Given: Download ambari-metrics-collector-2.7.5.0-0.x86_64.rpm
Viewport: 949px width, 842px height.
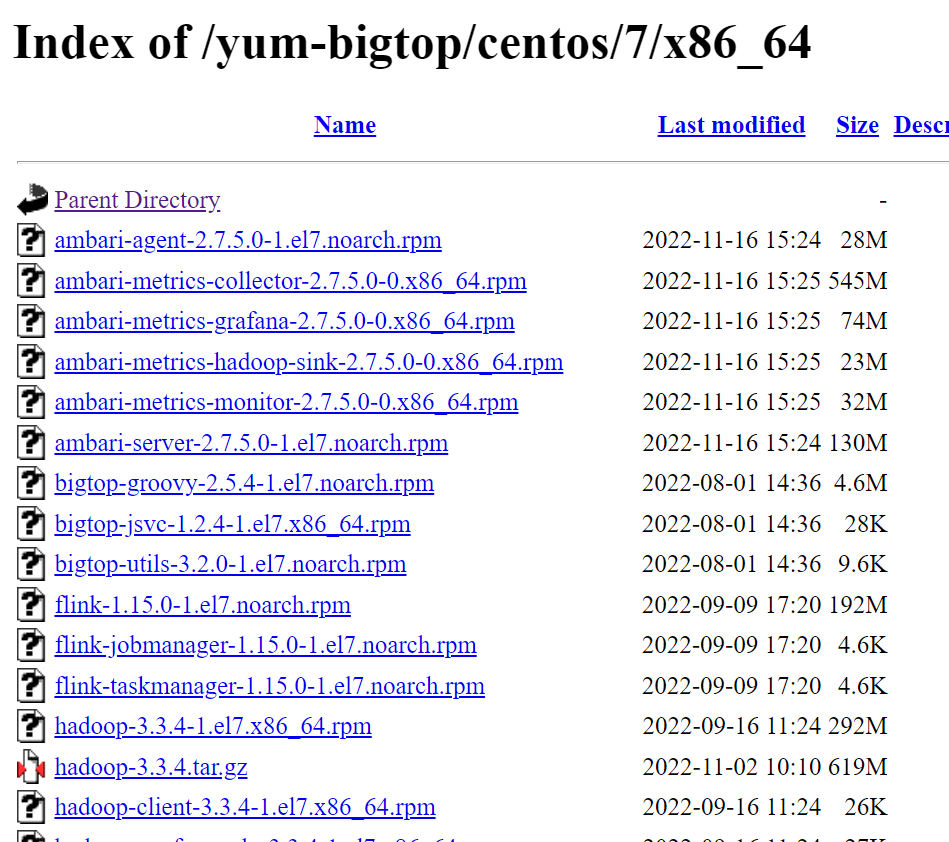Looking at the screenshot, I should 291,281.
